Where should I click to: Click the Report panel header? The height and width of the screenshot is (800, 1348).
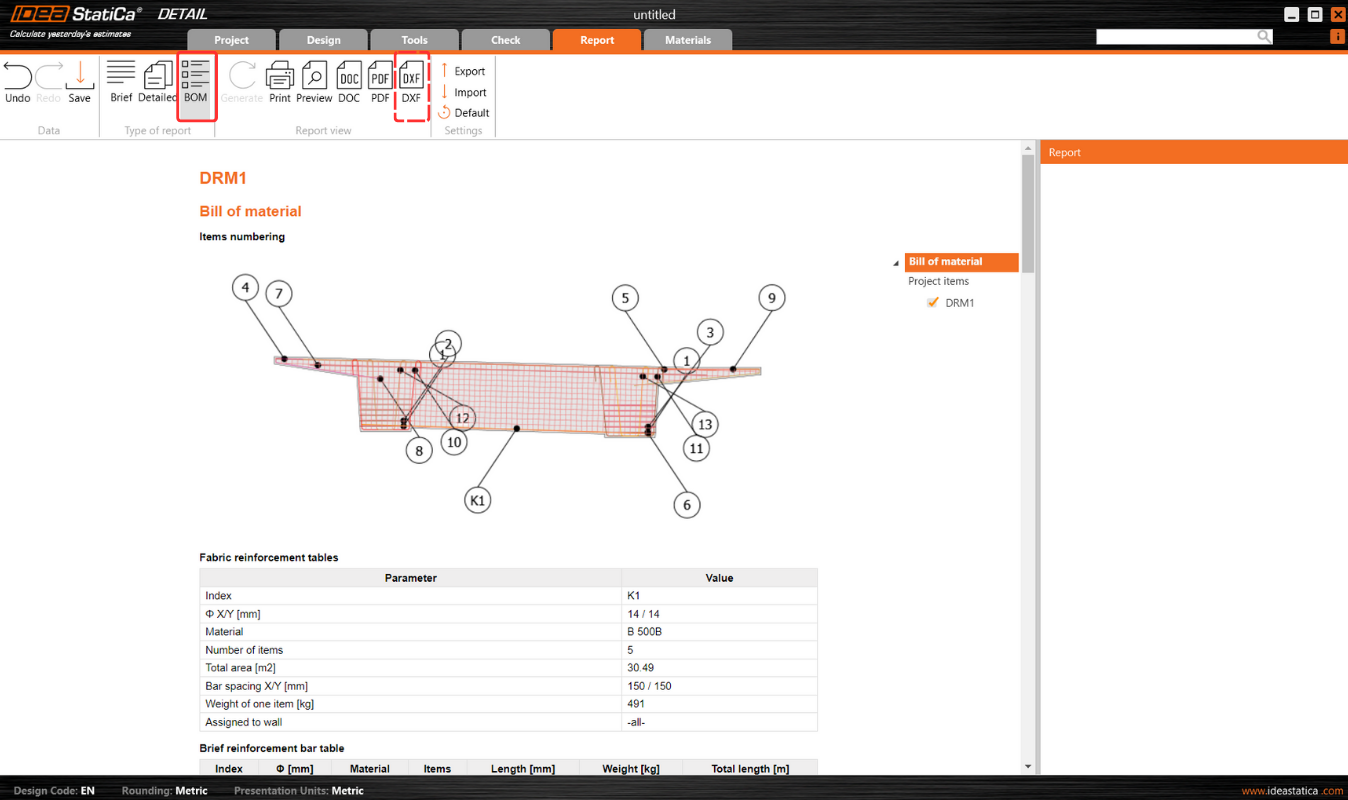pos(1194,152)
